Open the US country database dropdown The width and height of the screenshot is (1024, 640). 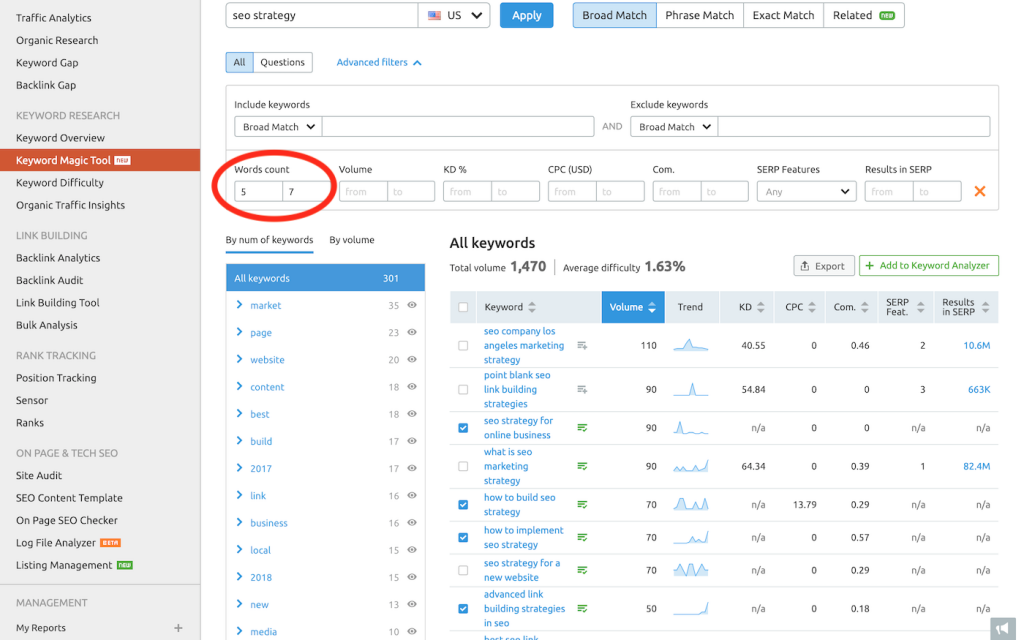[454, 15]
